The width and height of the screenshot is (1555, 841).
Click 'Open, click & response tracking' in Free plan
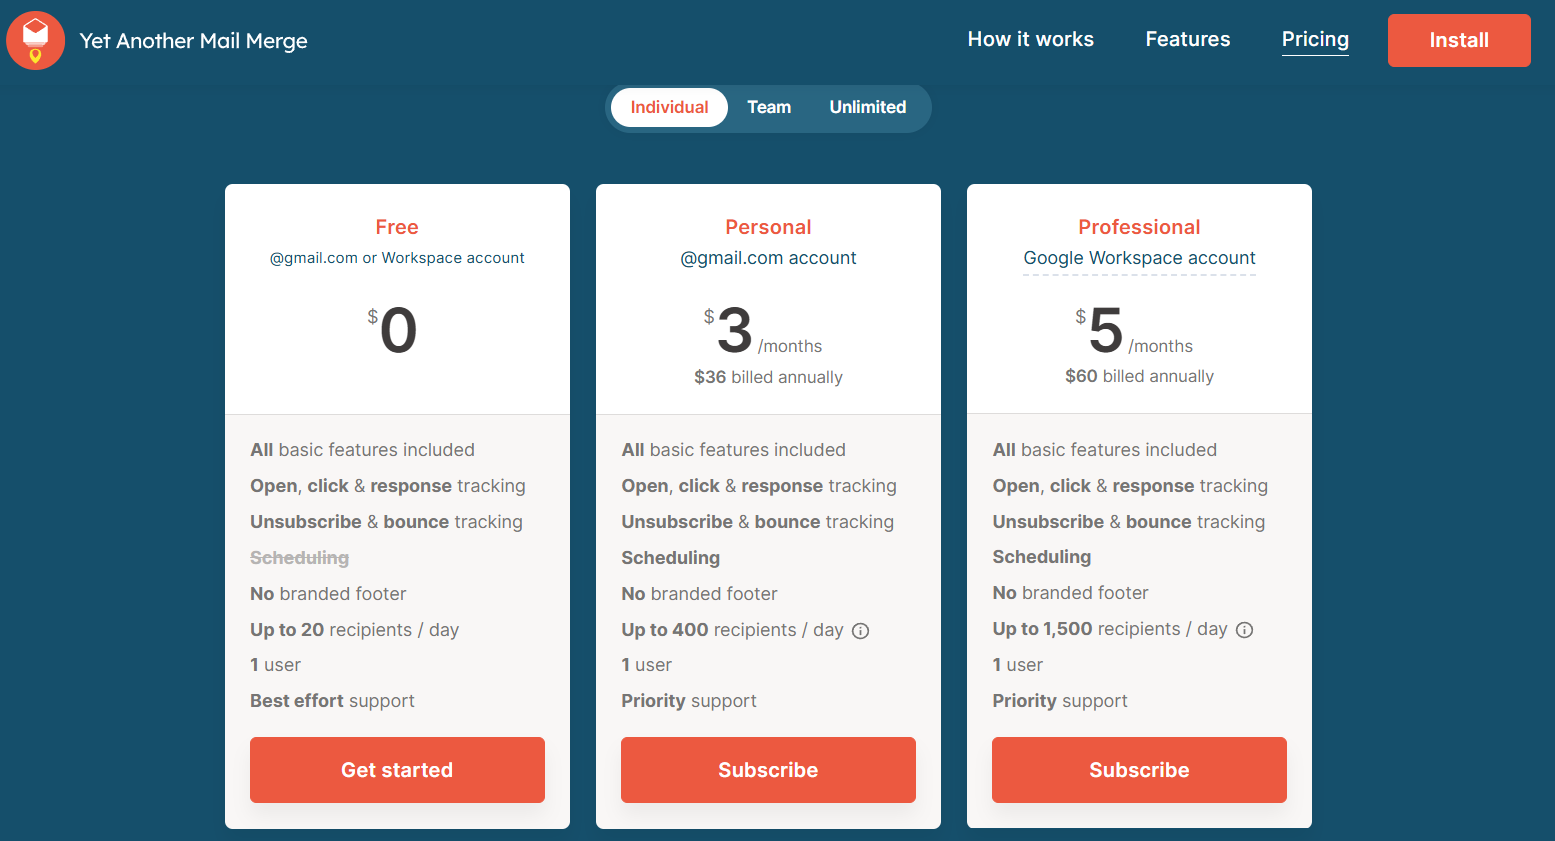(x=387, y=486)
